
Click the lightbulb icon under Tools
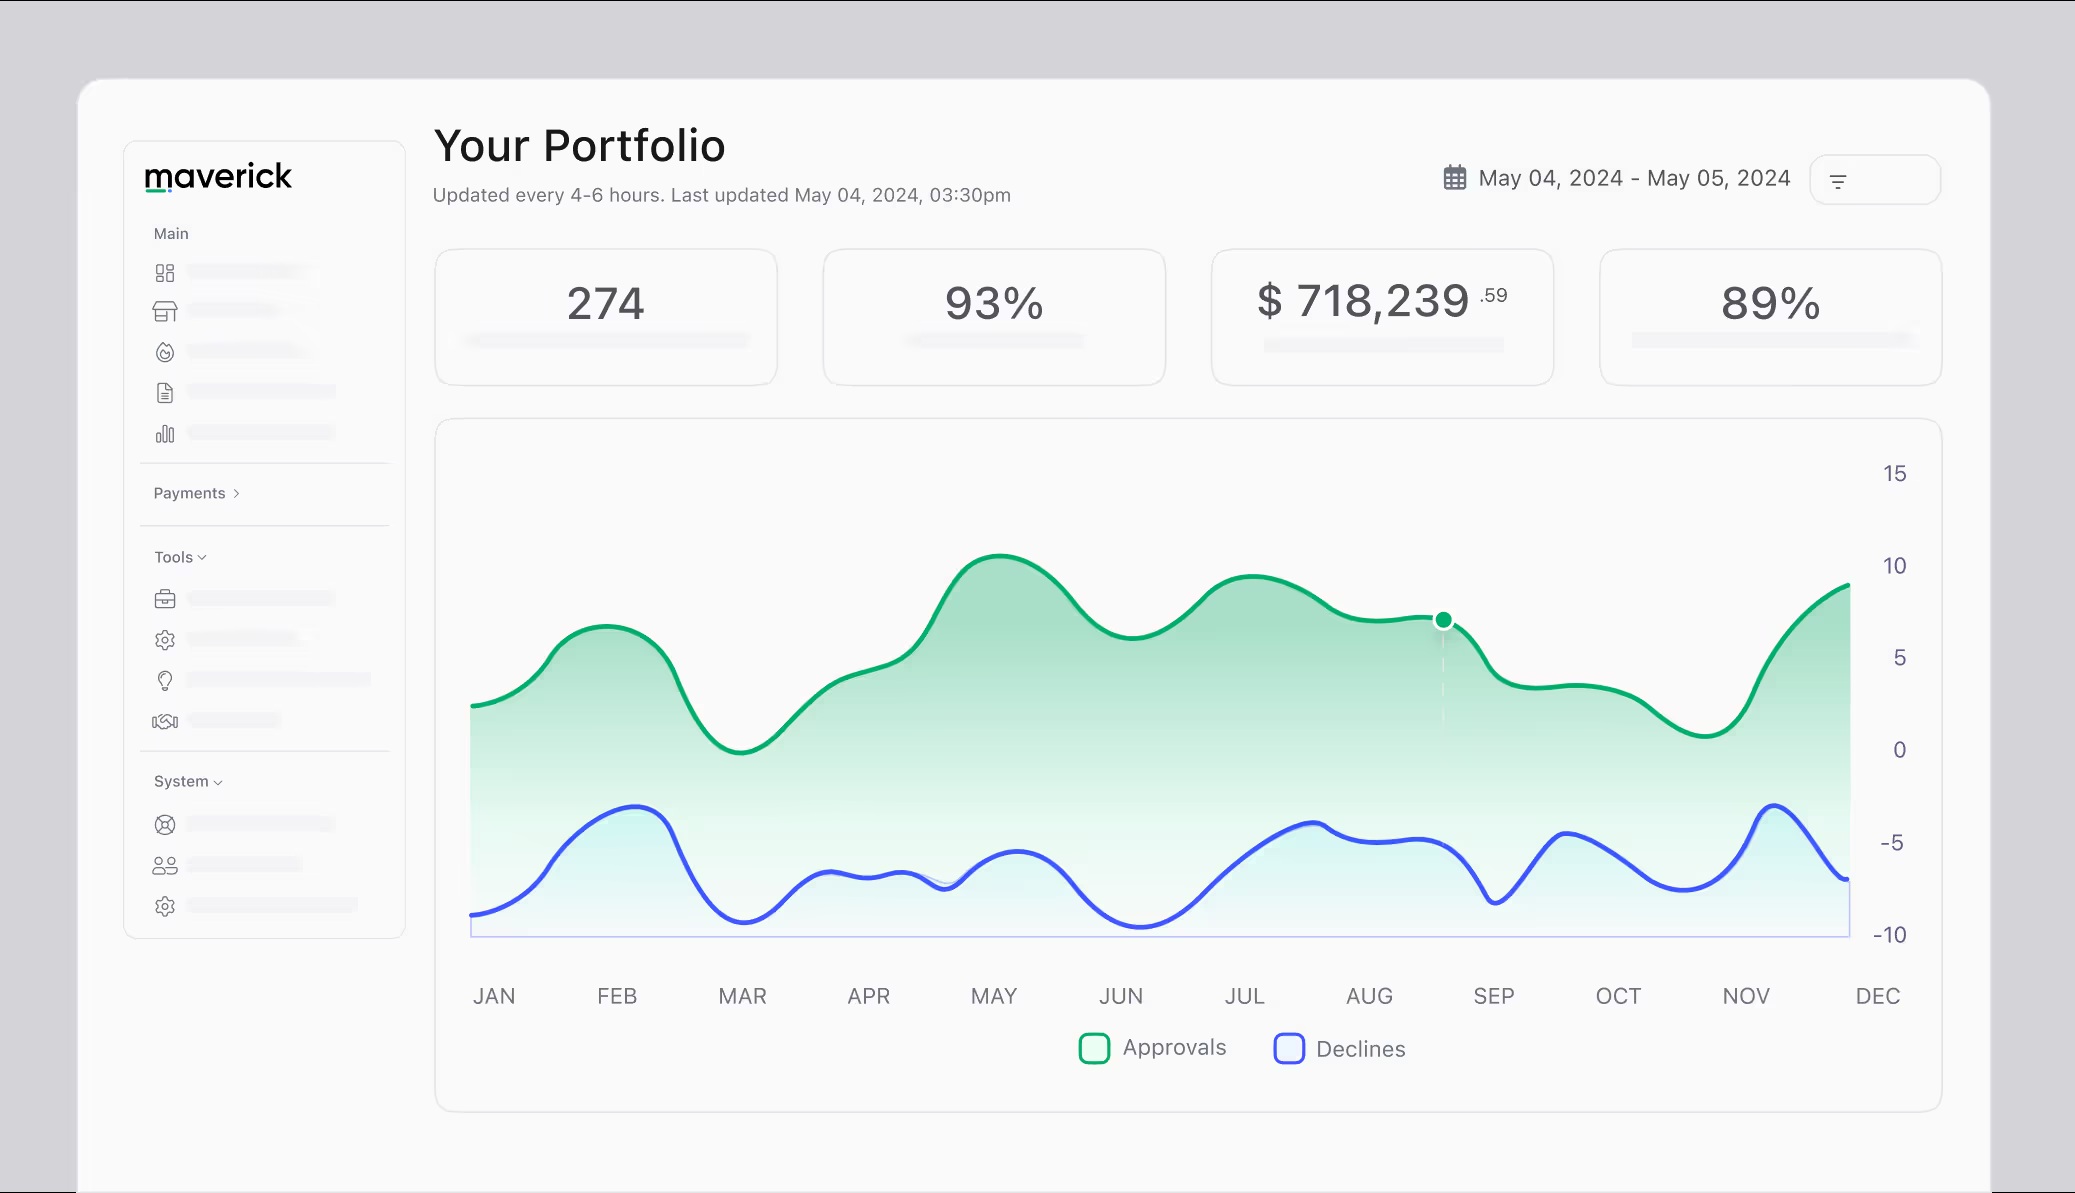pos(165,681)
